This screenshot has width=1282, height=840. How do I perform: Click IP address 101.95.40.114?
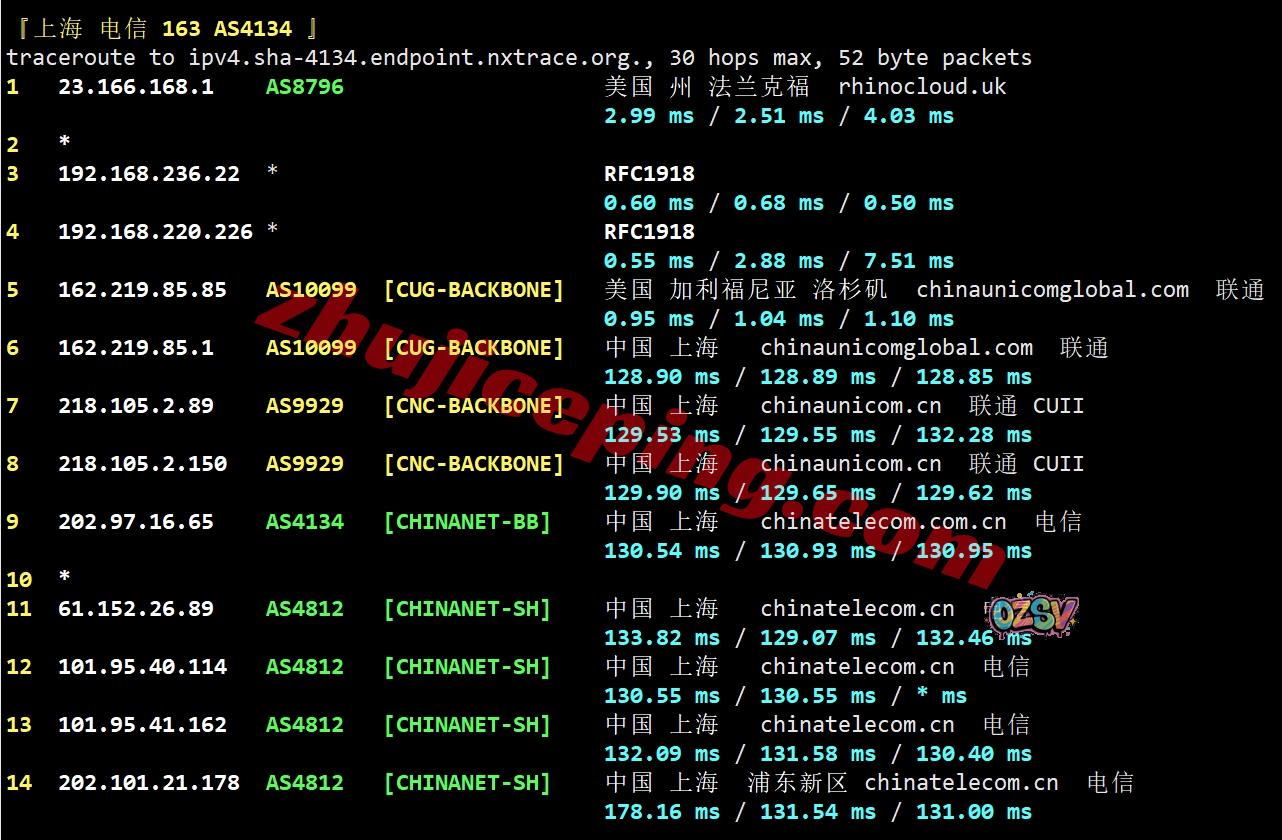[142, 667]
